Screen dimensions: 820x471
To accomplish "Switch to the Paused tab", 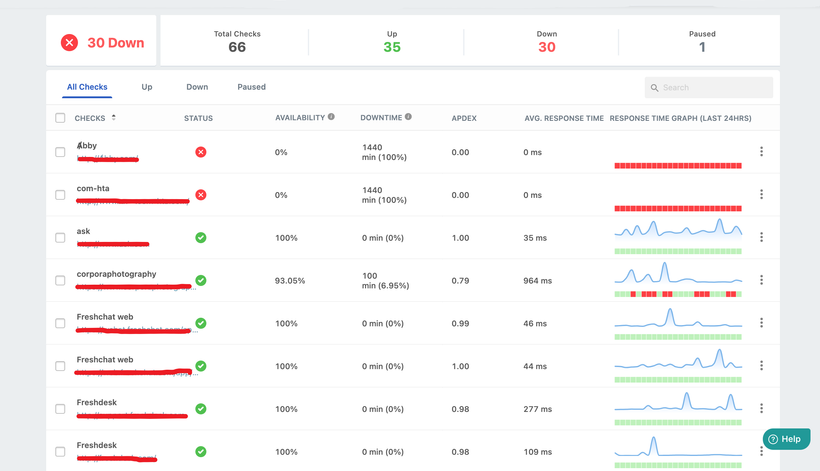I will pos(251,87).
